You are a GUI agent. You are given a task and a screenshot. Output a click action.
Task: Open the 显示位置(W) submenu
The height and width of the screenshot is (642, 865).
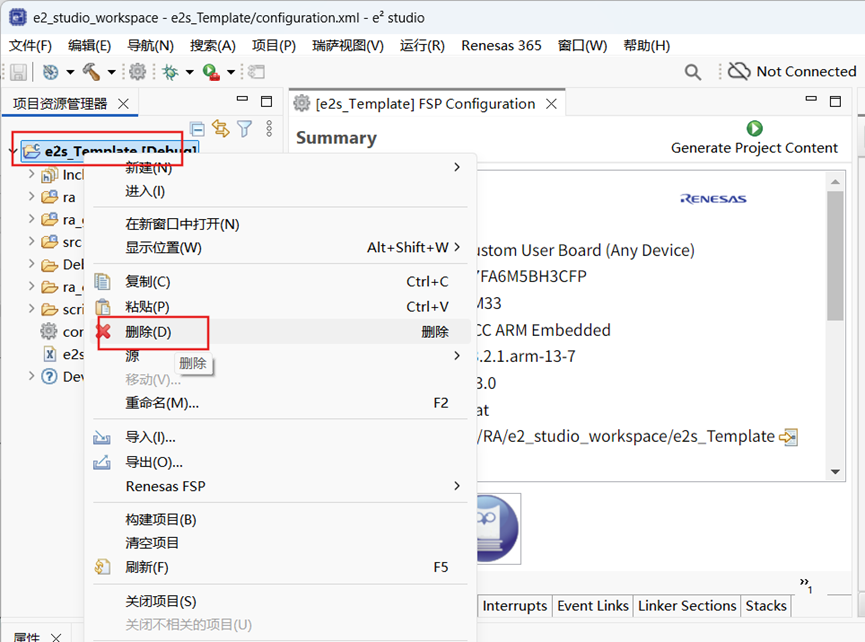pos(279,247)
